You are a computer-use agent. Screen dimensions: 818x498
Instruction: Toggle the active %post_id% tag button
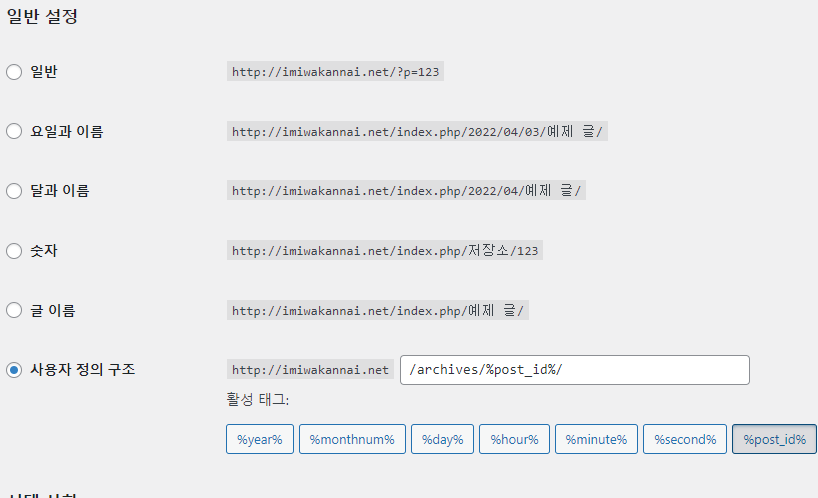774,439
